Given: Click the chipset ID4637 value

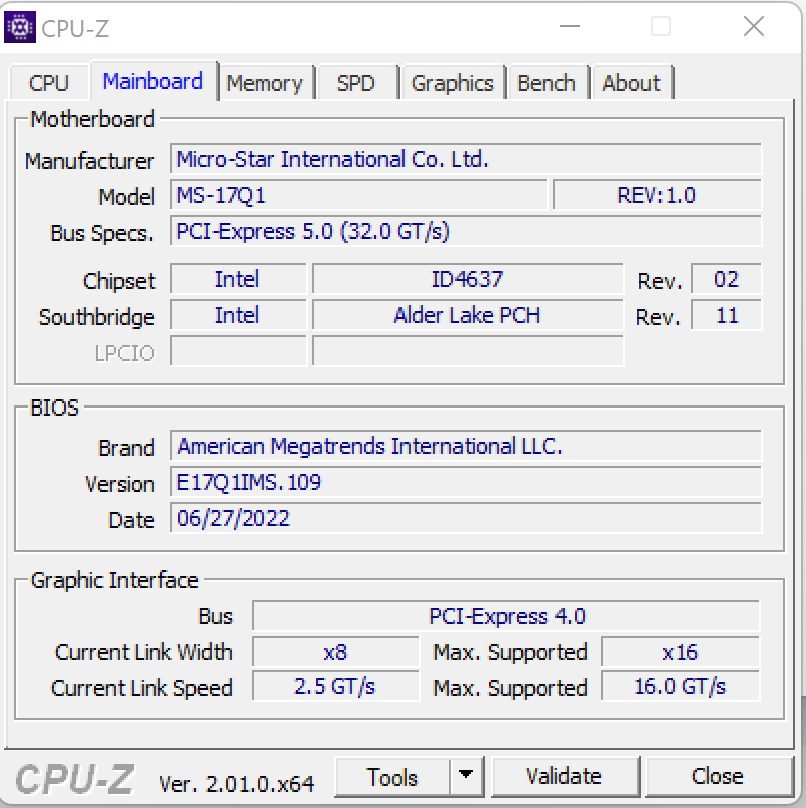Looking at the screenshot, I should pos(467,279).
